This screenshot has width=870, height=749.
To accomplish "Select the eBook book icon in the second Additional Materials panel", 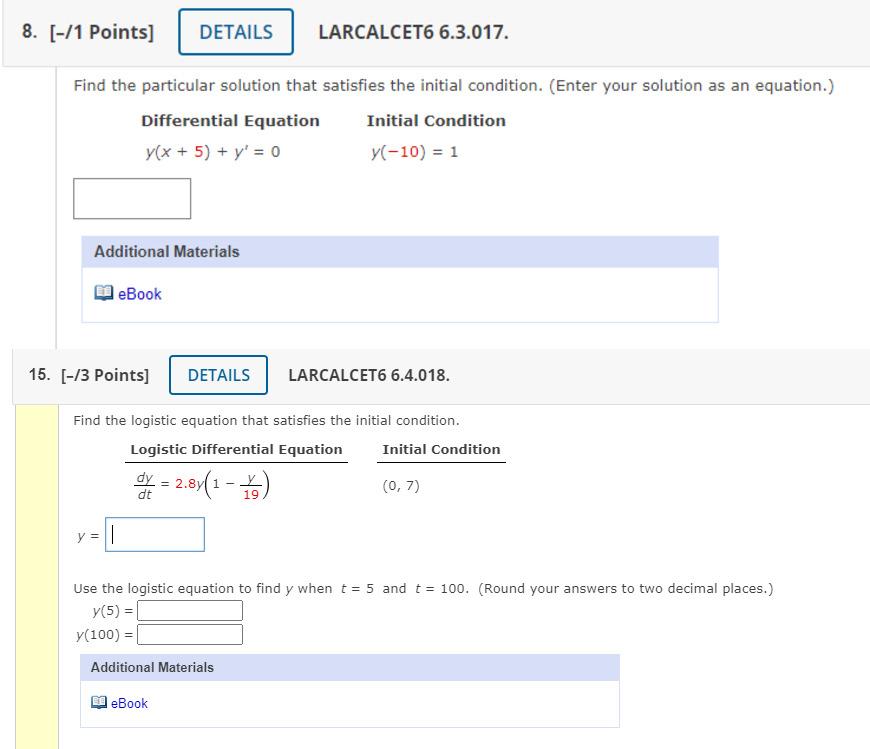I will point(99,703).
